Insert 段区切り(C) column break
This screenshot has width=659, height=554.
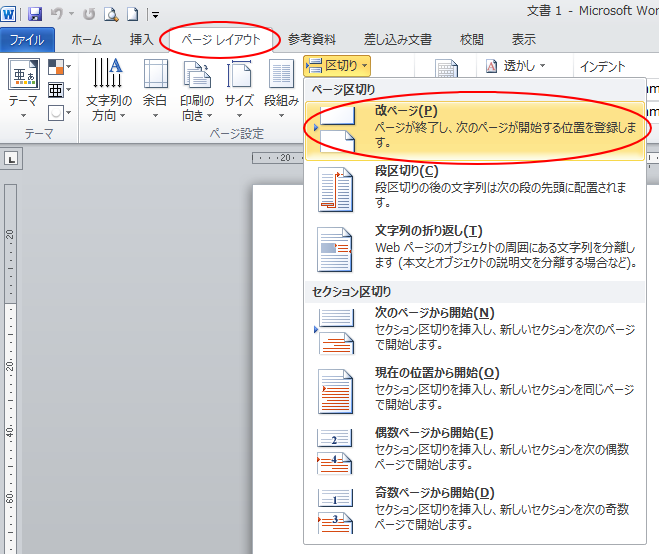click(x=475, y=190)
